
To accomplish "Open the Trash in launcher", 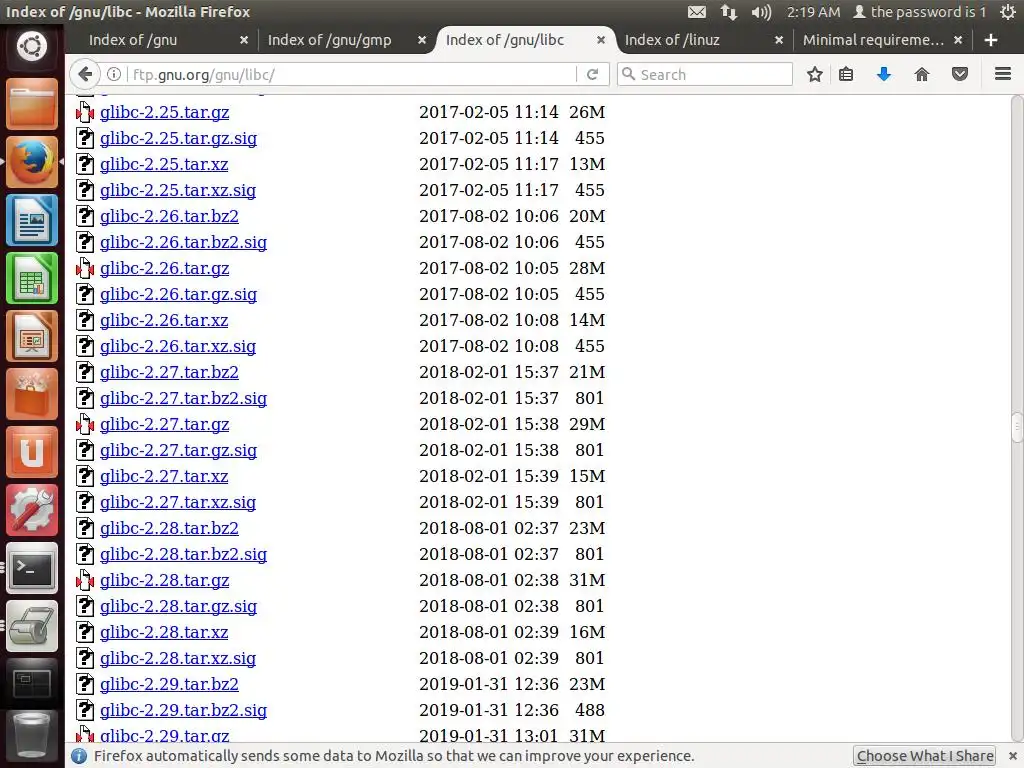I will (32, 737).
